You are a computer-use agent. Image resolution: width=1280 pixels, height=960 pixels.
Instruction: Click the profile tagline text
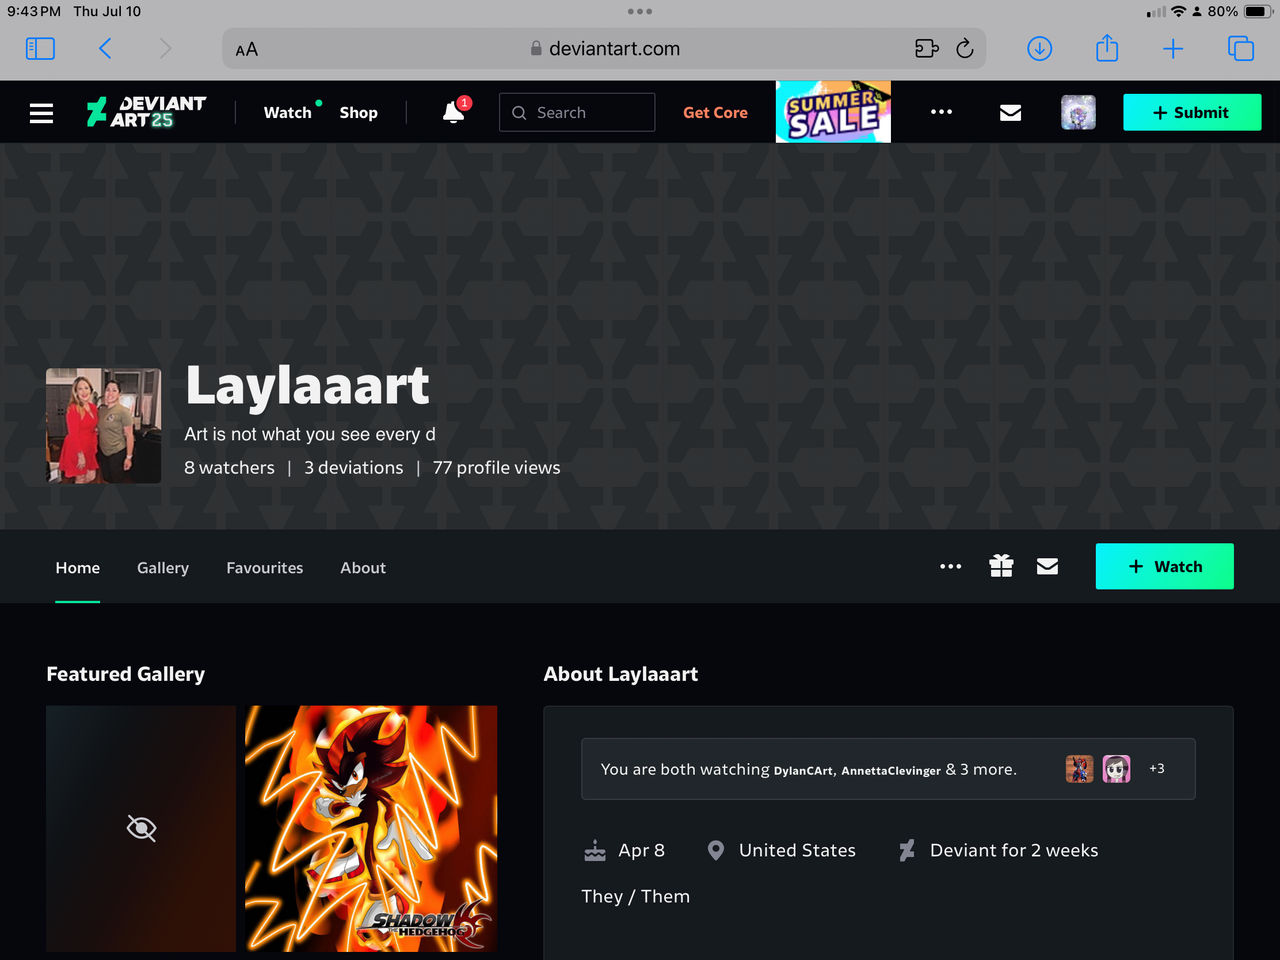(310, 434)
